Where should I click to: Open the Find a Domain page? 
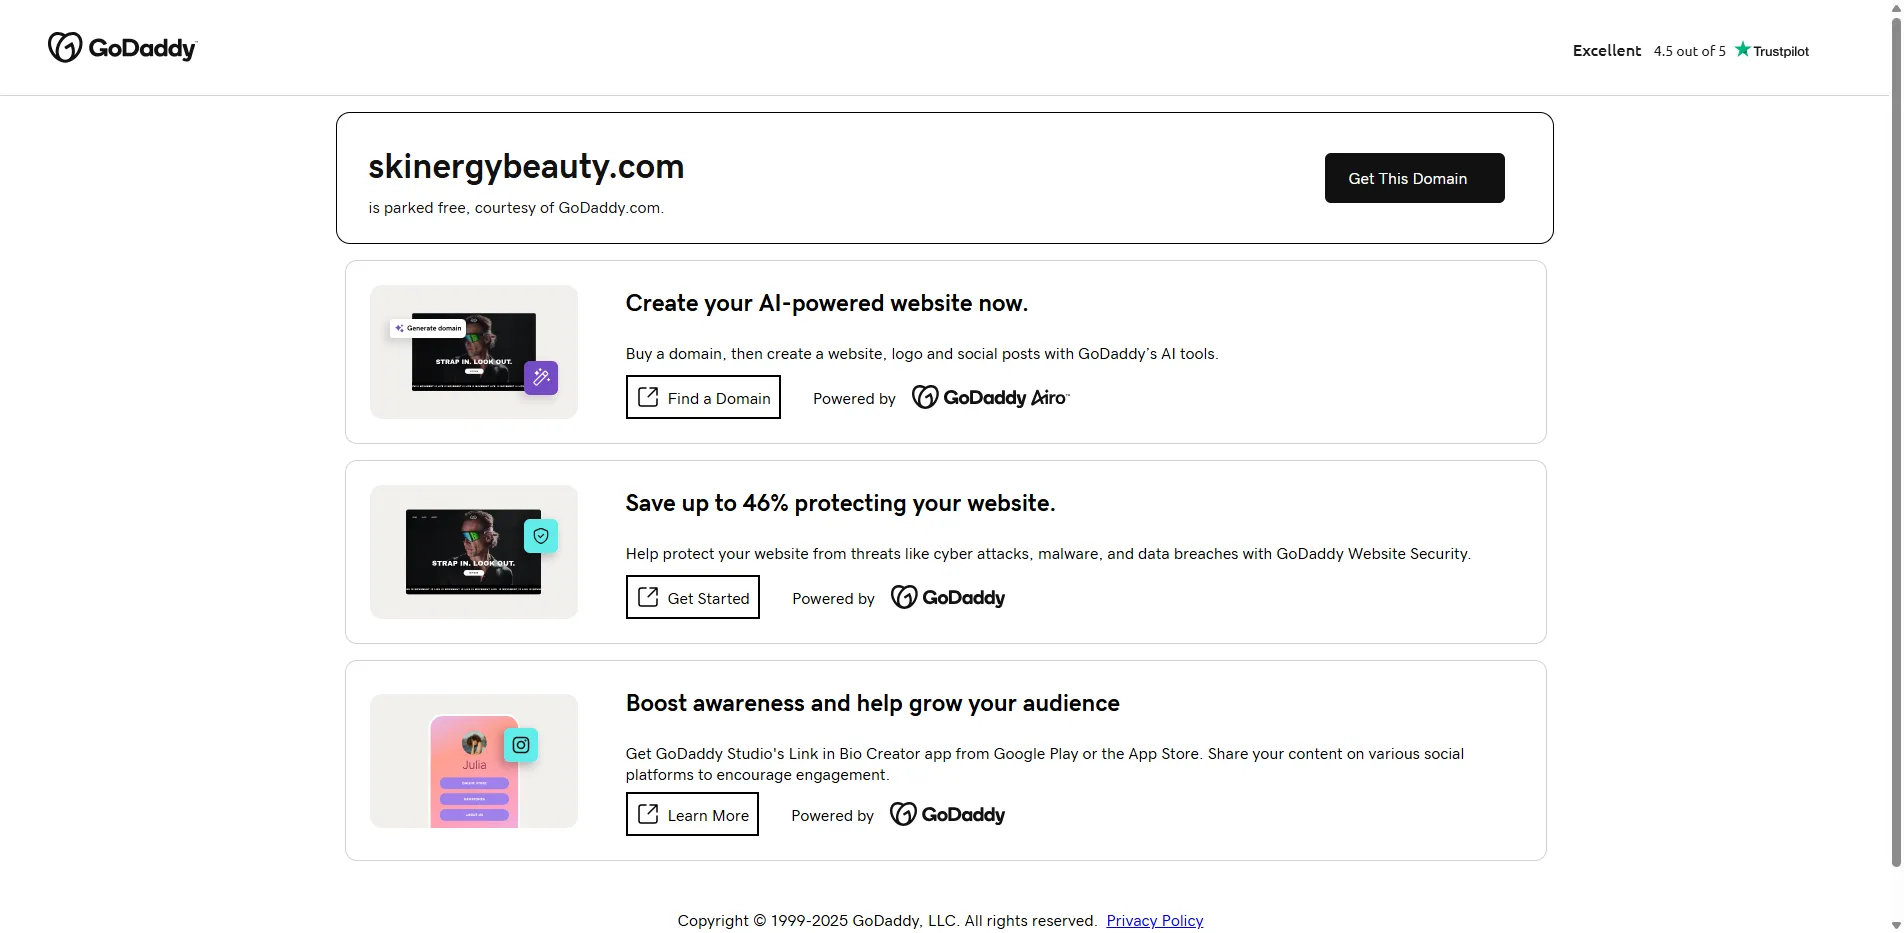pyautogui.click(x=702, y=397)
